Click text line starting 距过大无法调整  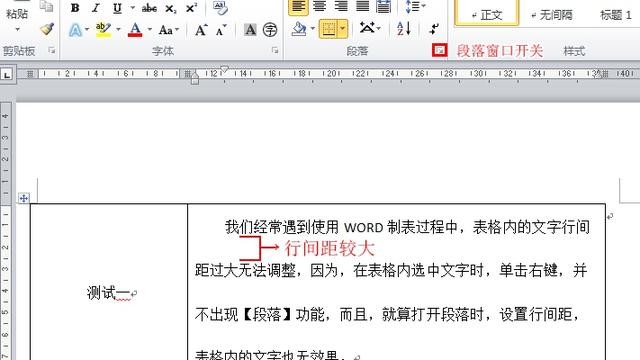pos(391,271)
